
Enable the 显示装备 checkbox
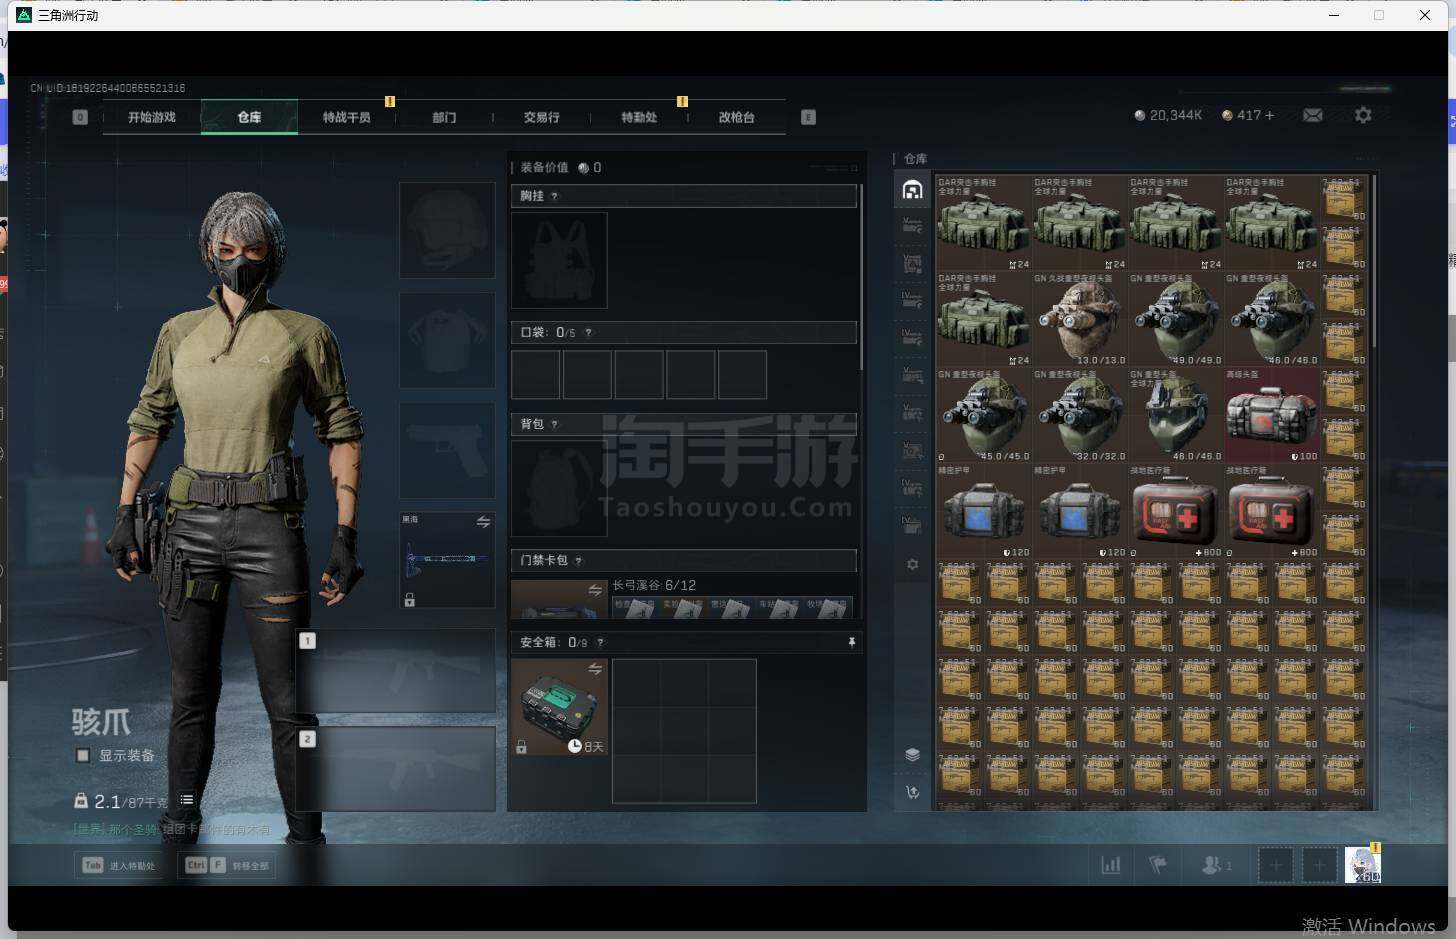(x=83, y=755)
